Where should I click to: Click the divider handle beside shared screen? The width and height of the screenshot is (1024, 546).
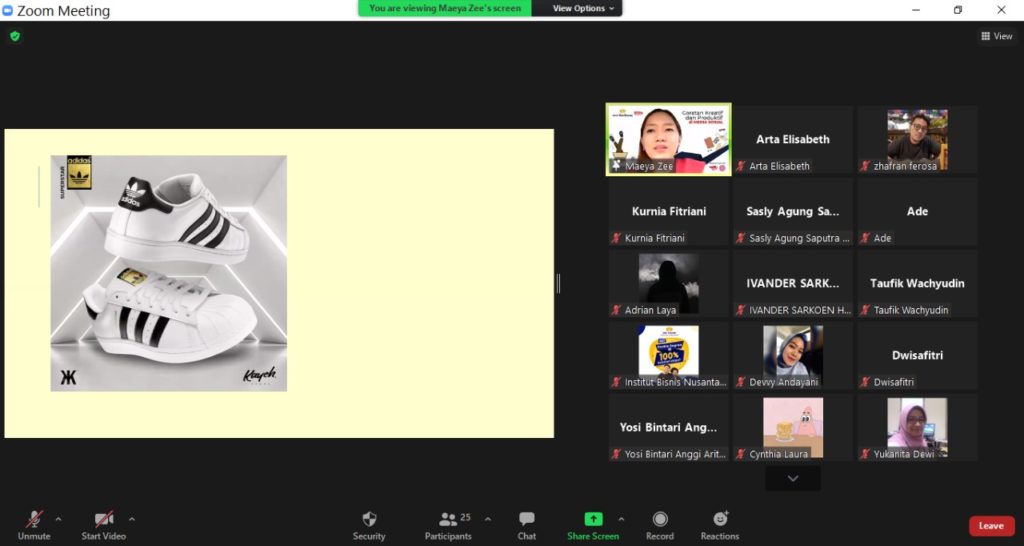click(x=558, y=283)
